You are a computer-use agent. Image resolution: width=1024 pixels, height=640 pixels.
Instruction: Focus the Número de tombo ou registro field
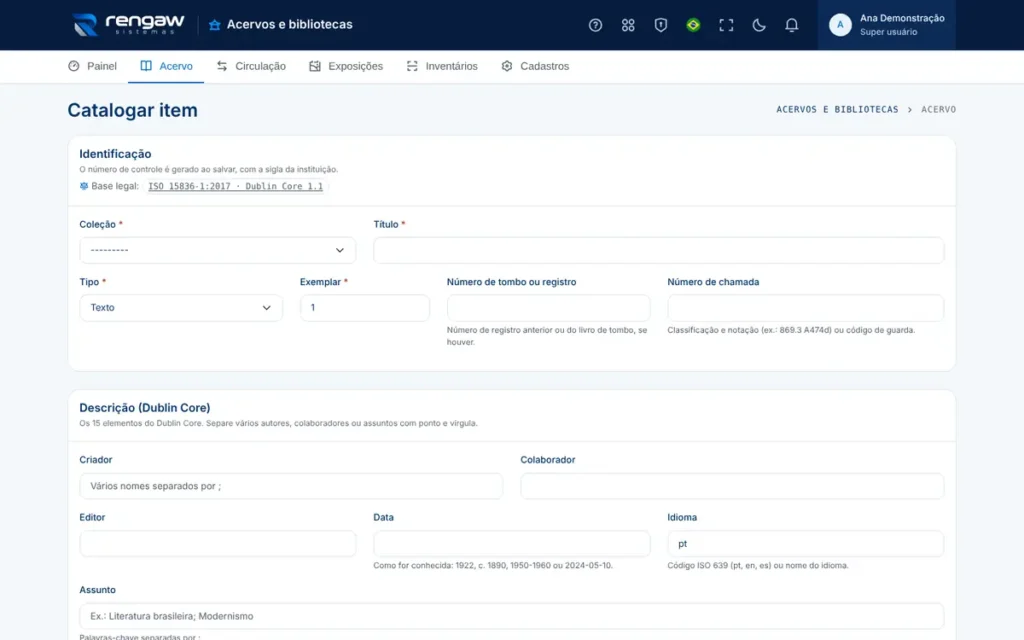[549, 308]
